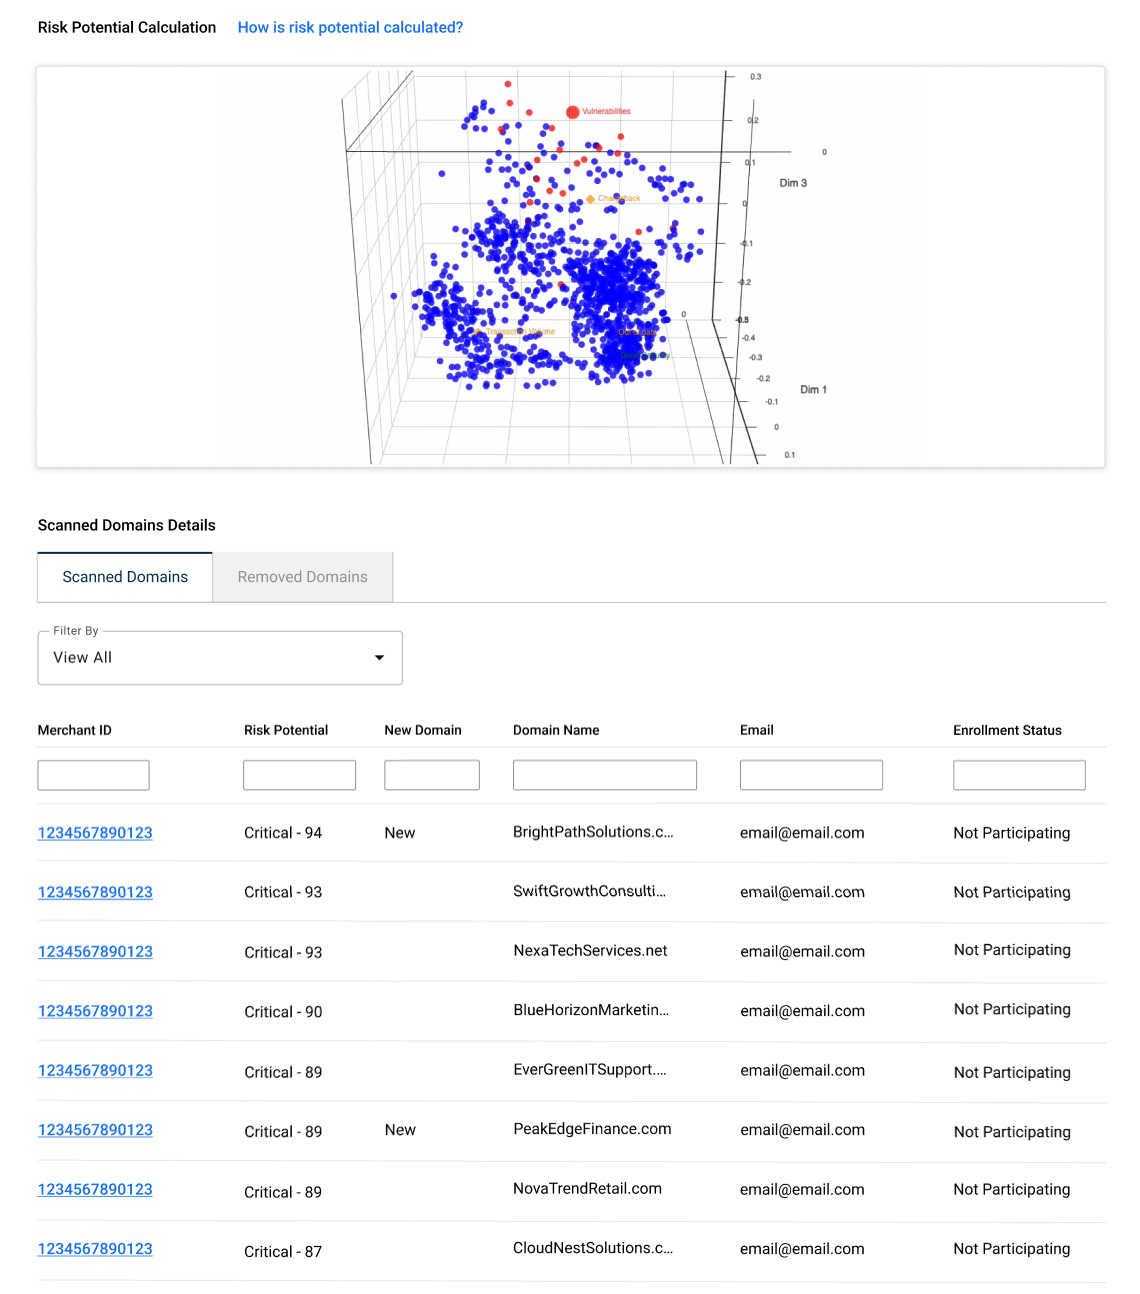1140x1294 pixels.
Task: Click the 'Critical - 94' risk value
Action: coord(283,833)
